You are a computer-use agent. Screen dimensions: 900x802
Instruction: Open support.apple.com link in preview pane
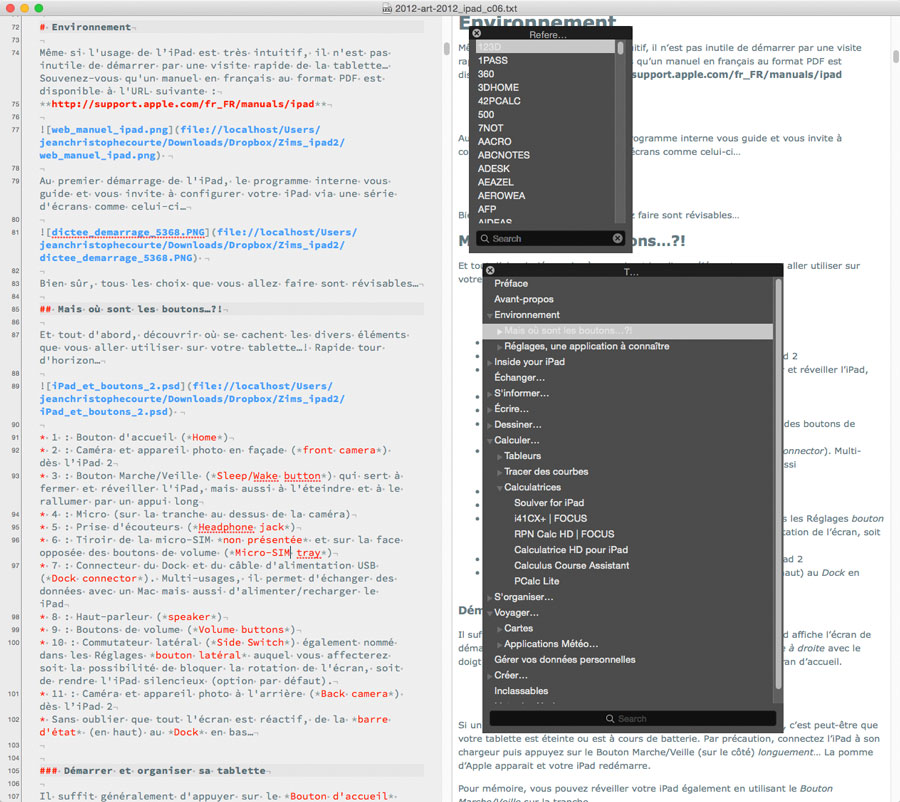[x=737, y=75]
